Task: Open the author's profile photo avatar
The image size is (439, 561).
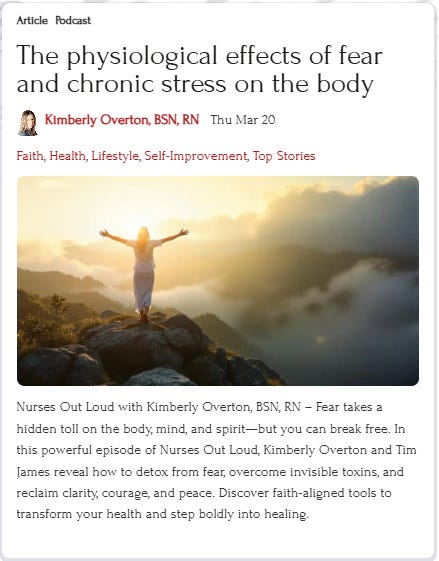Action: (x=28, y=123)
